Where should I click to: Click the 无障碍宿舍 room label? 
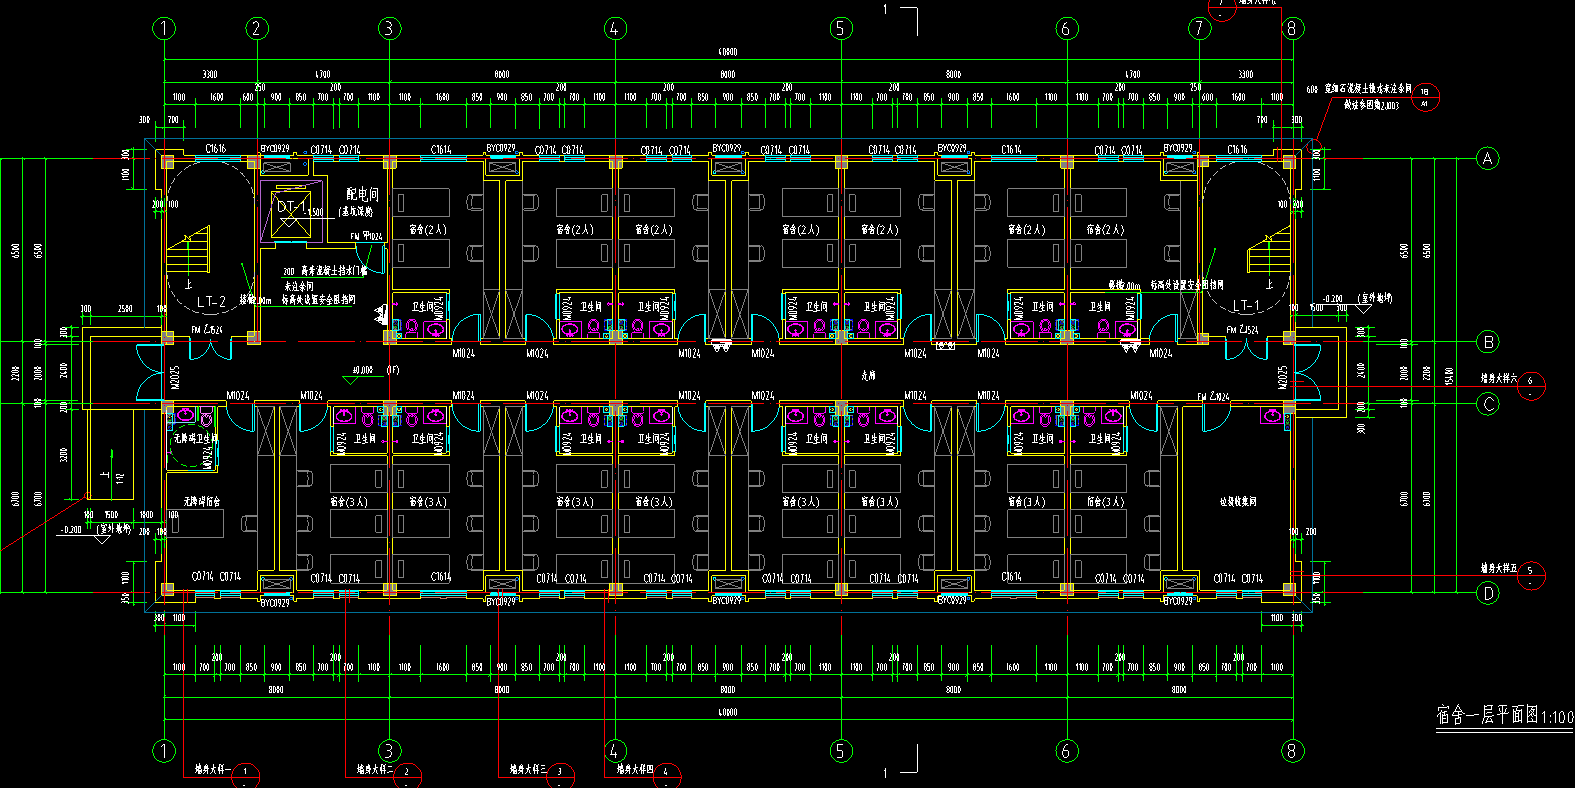(x=201, y=502)
